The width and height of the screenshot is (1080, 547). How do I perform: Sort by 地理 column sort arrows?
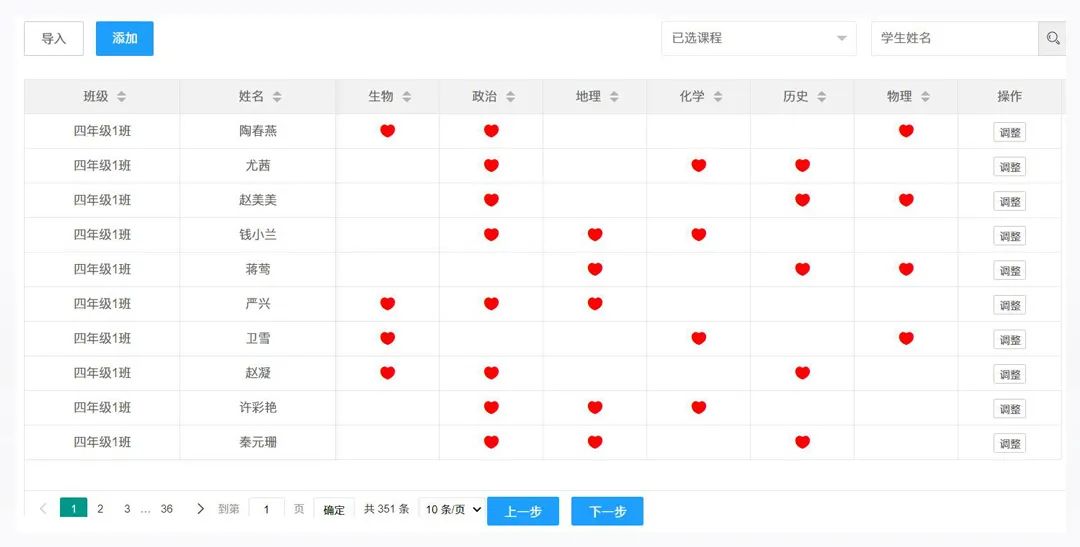click(x=614, y=96)
